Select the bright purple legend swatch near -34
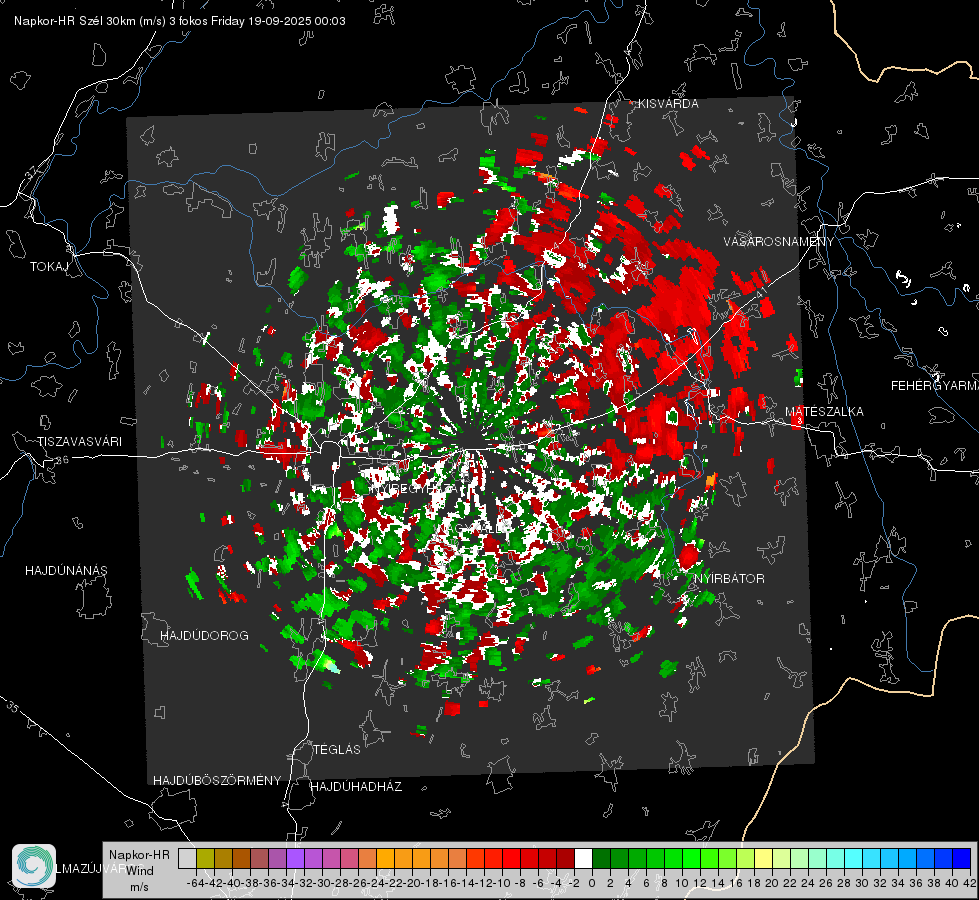 coord(295,859)
